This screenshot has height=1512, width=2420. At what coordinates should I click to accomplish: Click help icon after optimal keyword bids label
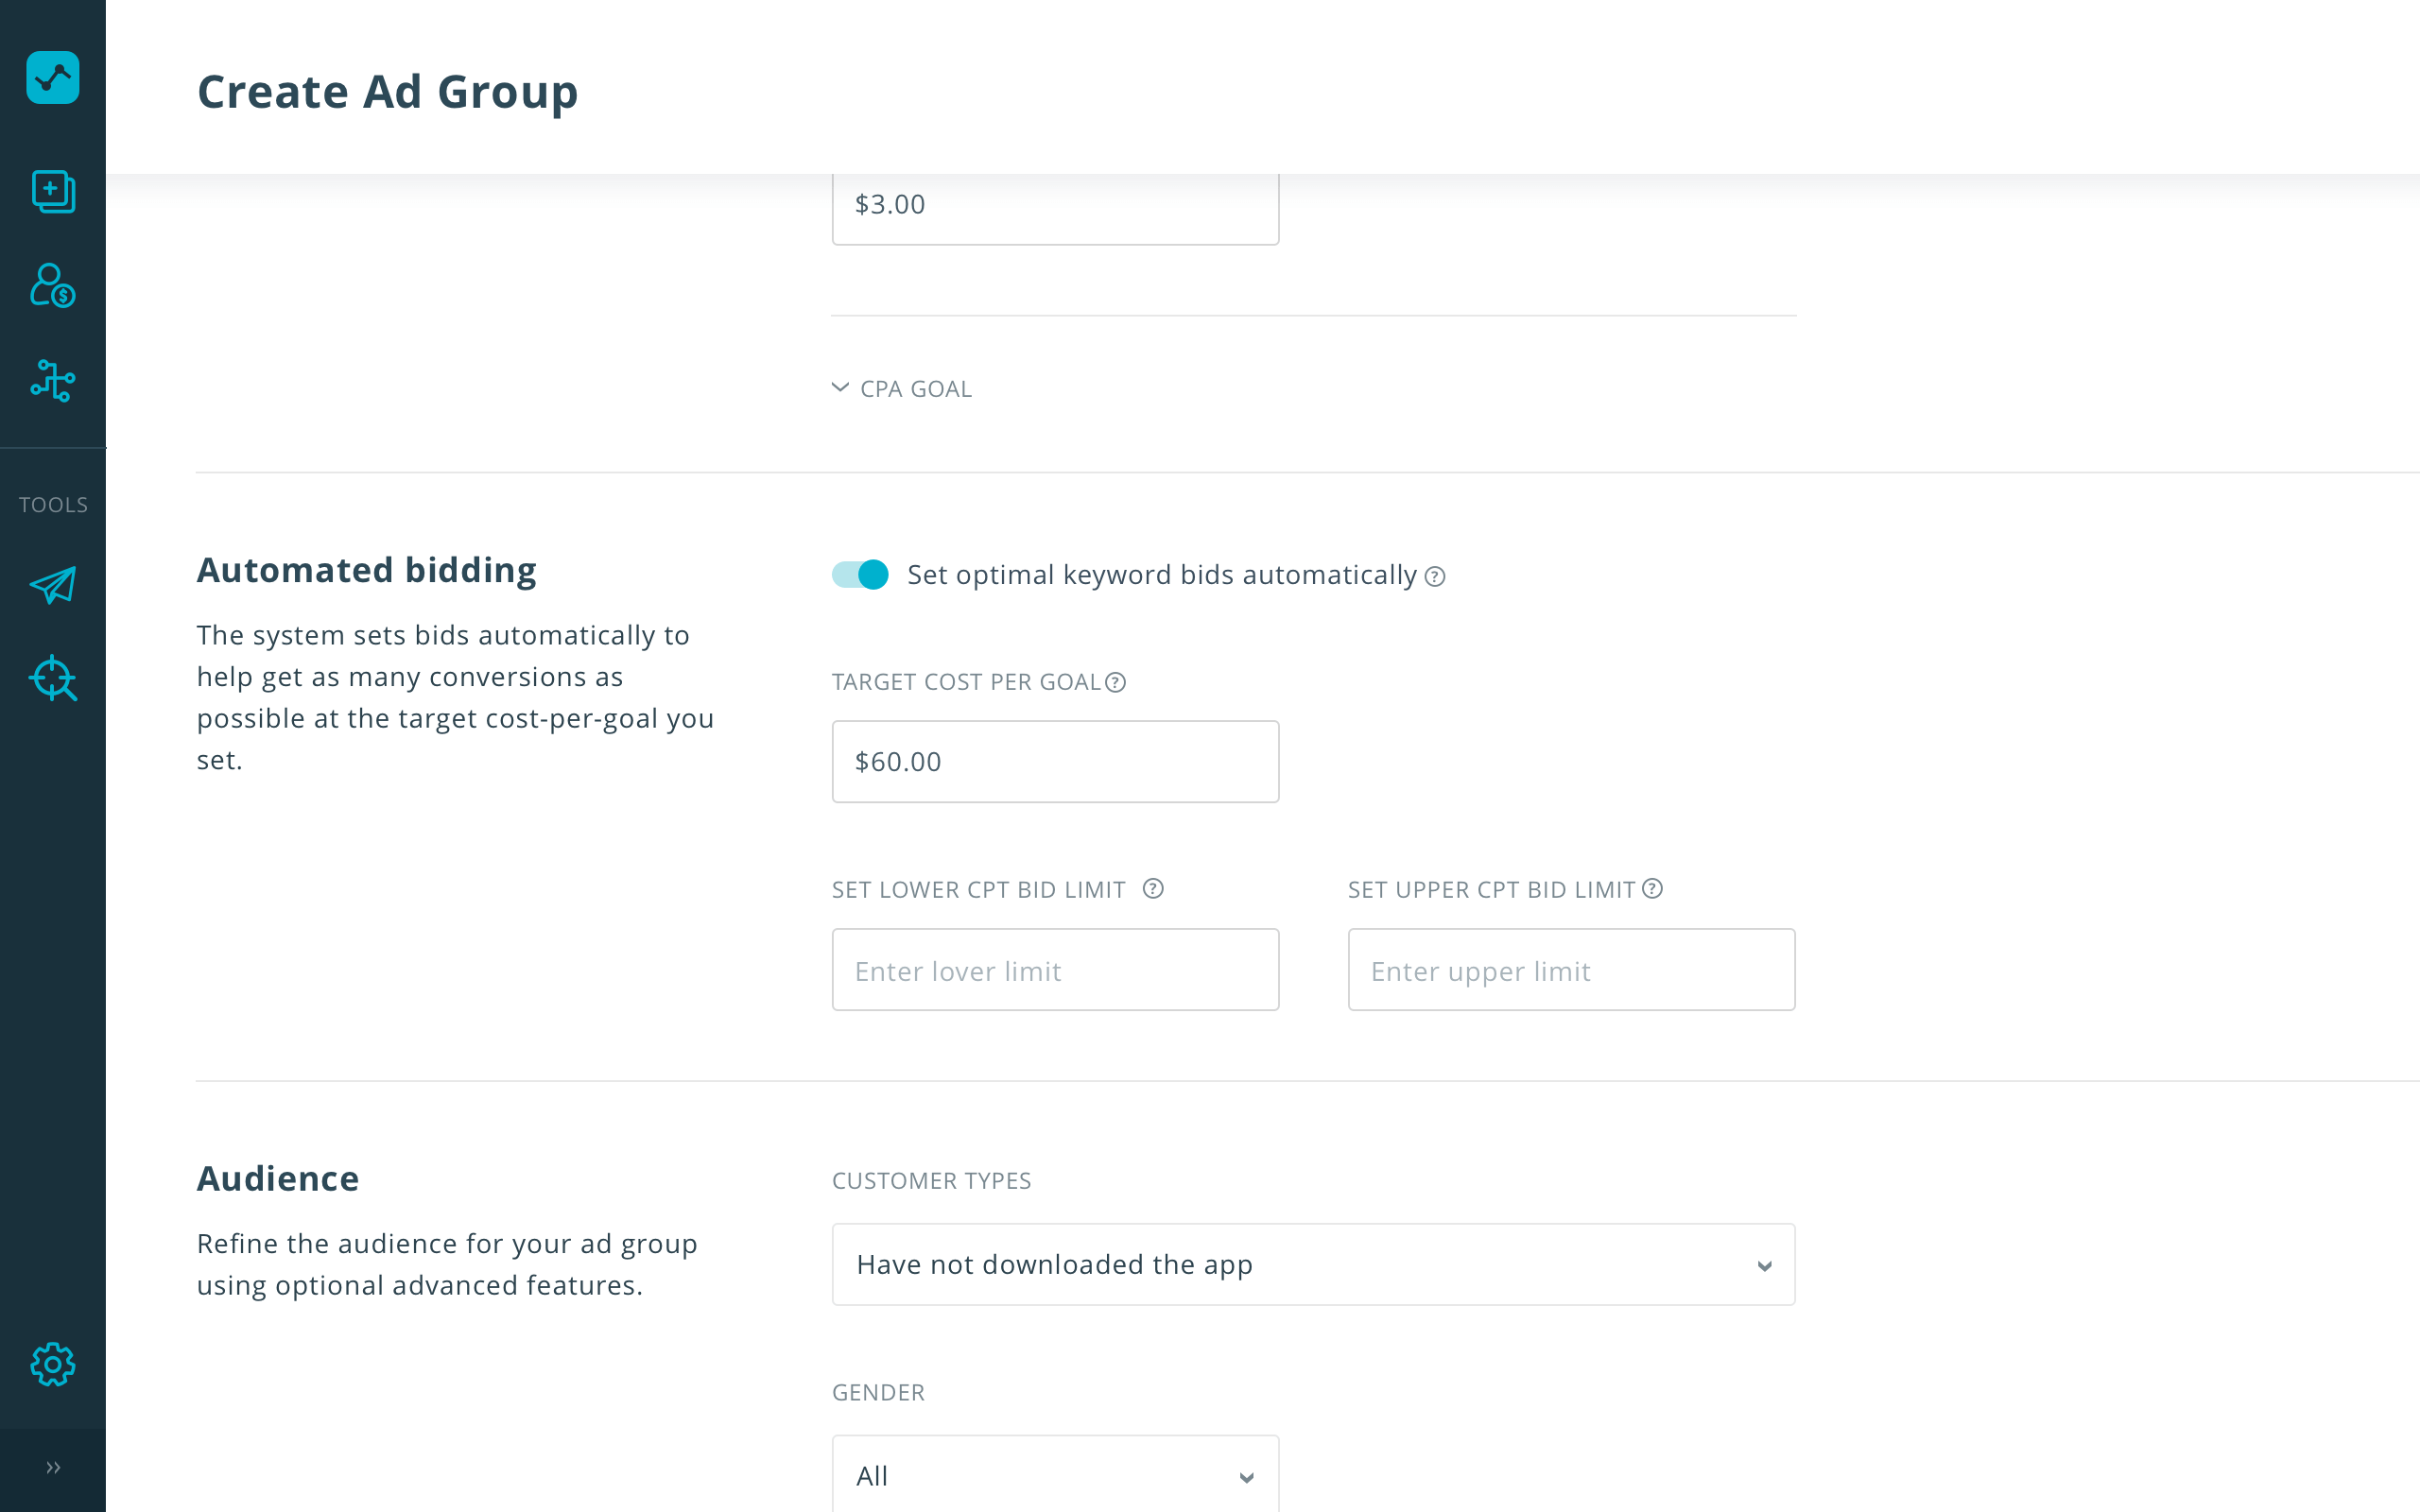tap(1435, 577)
